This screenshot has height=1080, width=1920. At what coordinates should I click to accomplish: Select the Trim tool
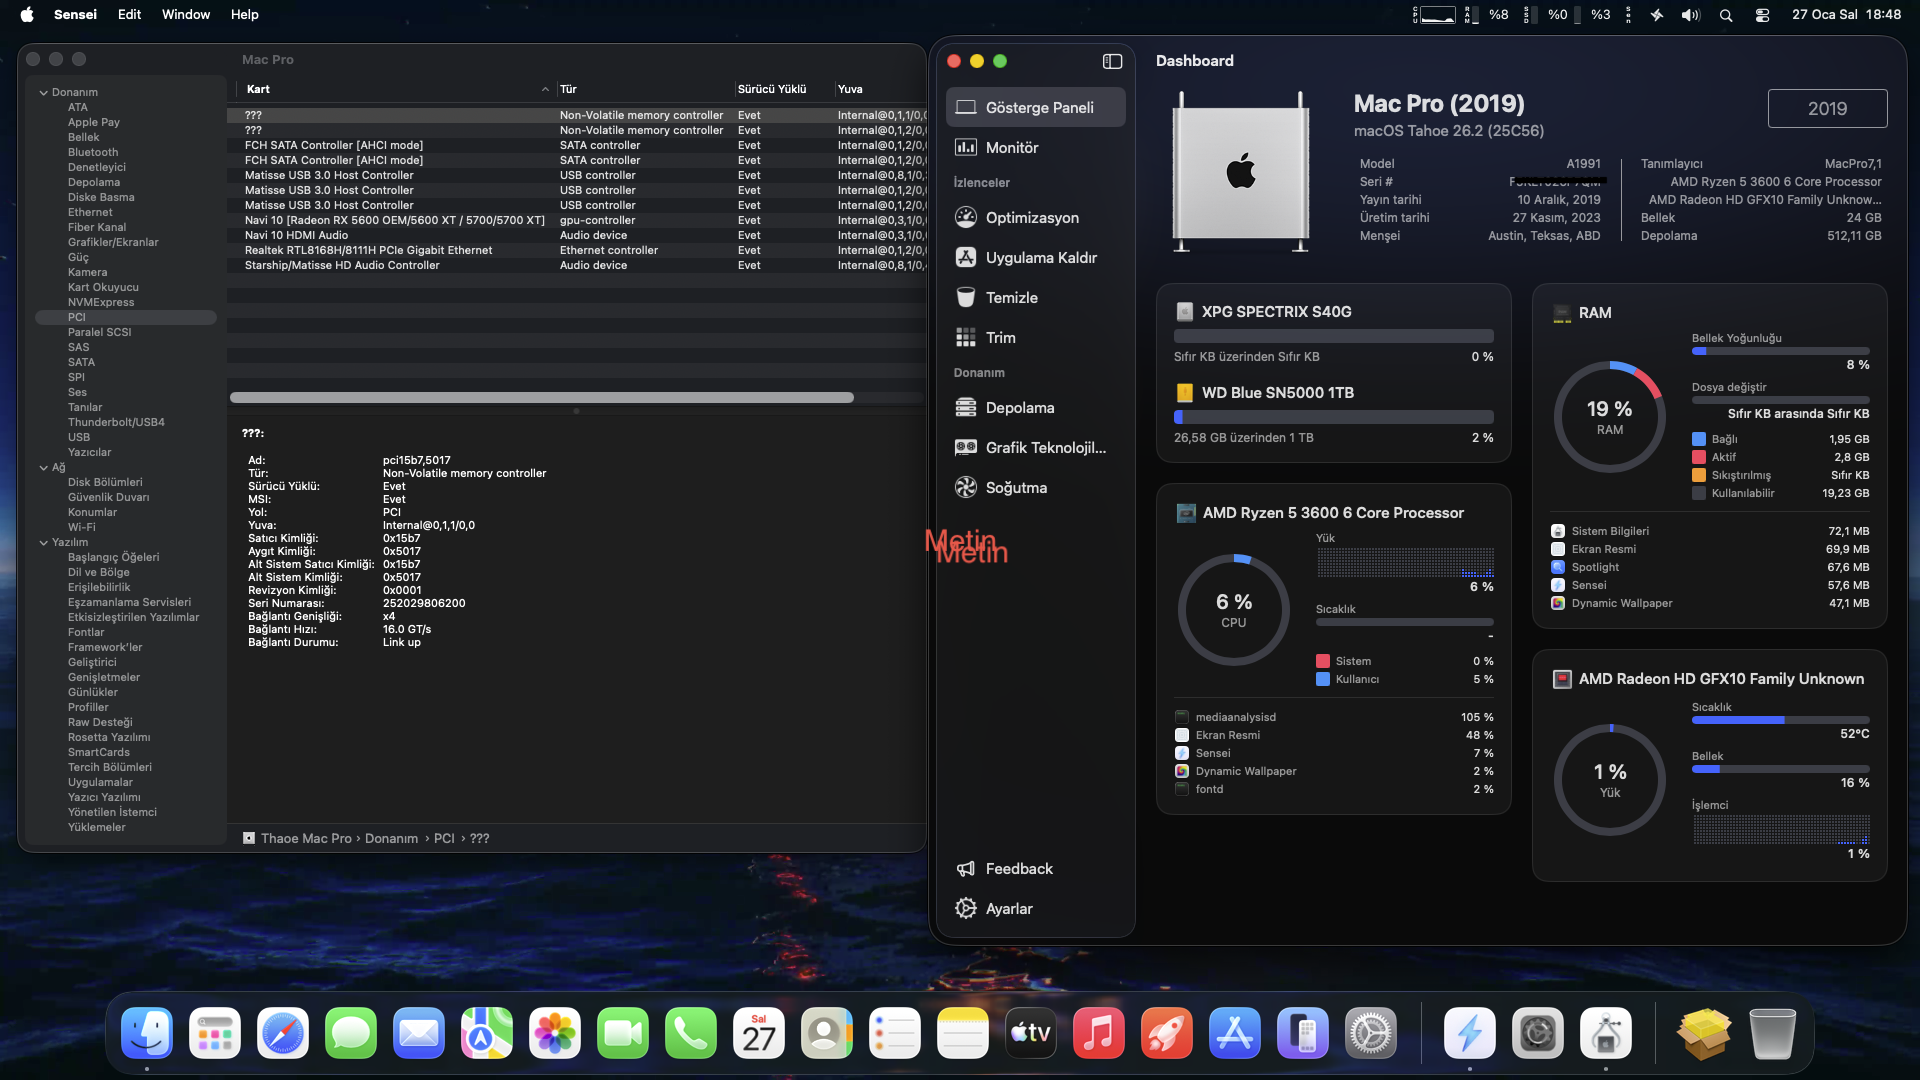(x=1000, y=337)
